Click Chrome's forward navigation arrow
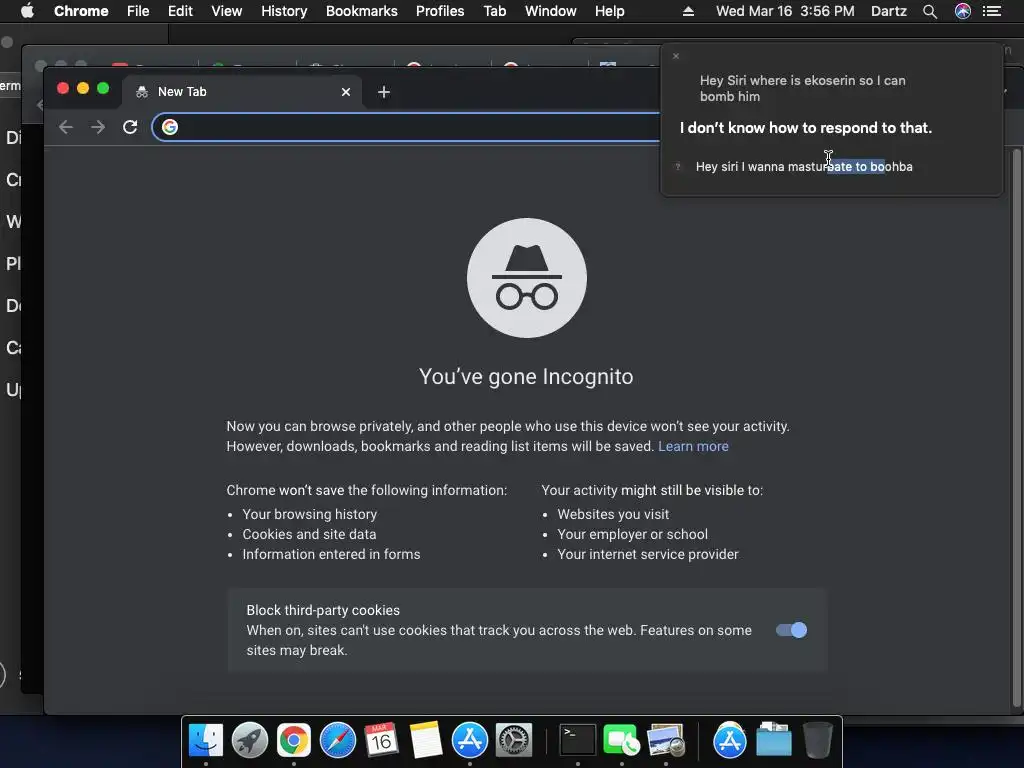The width and height of the screenshot is (1024, 768). coord(98,127)
